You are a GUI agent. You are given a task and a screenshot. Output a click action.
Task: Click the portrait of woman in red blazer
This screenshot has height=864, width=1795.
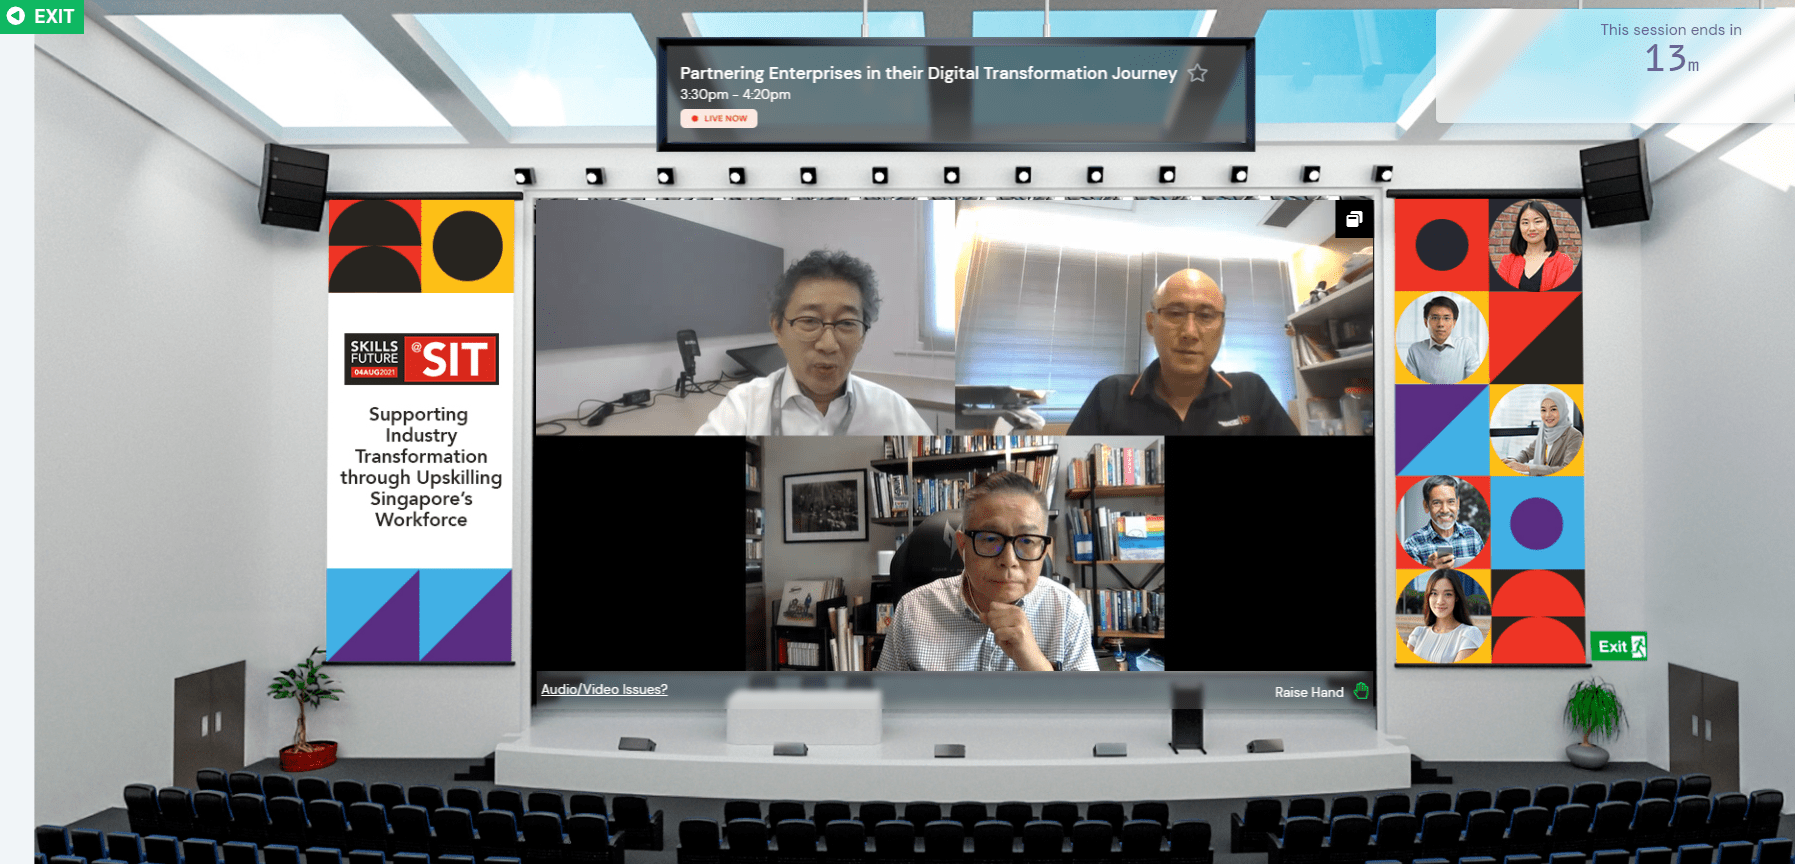1534,245
